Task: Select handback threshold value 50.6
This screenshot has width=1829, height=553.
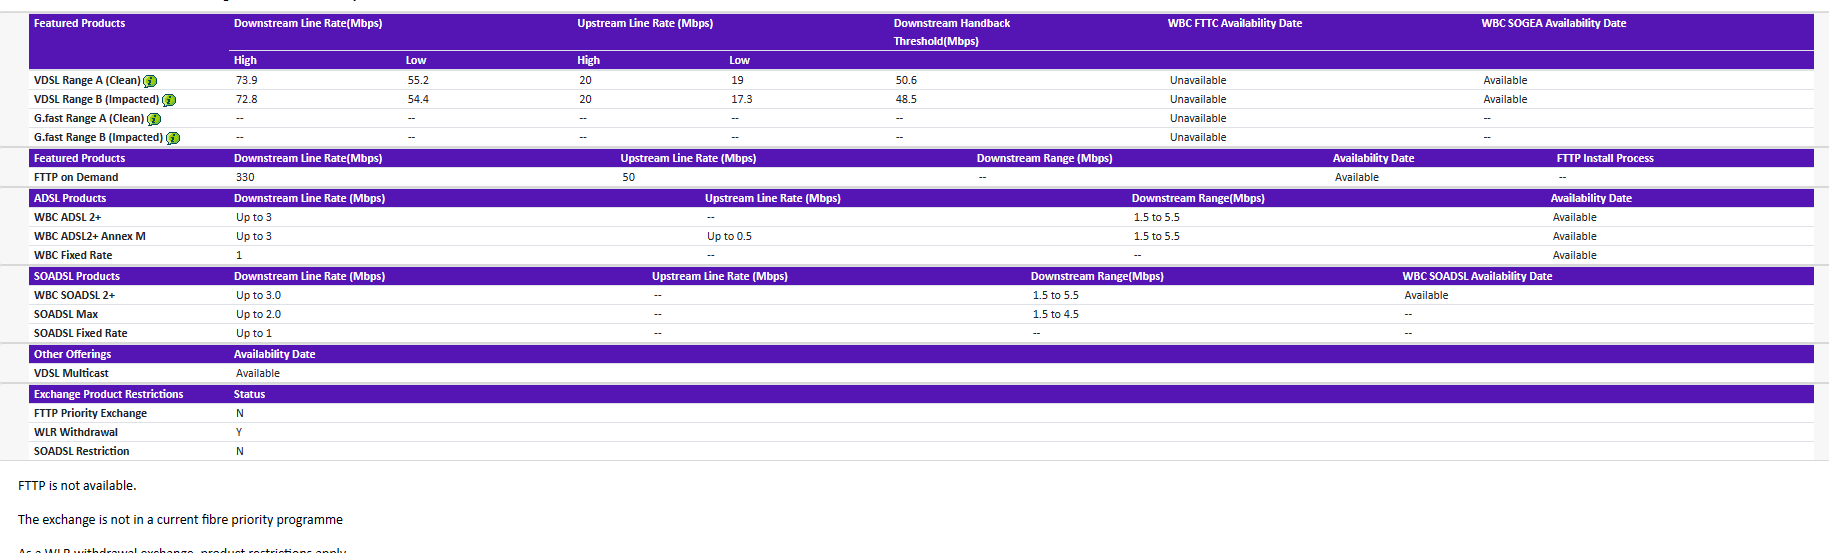Action: (906, 80)
